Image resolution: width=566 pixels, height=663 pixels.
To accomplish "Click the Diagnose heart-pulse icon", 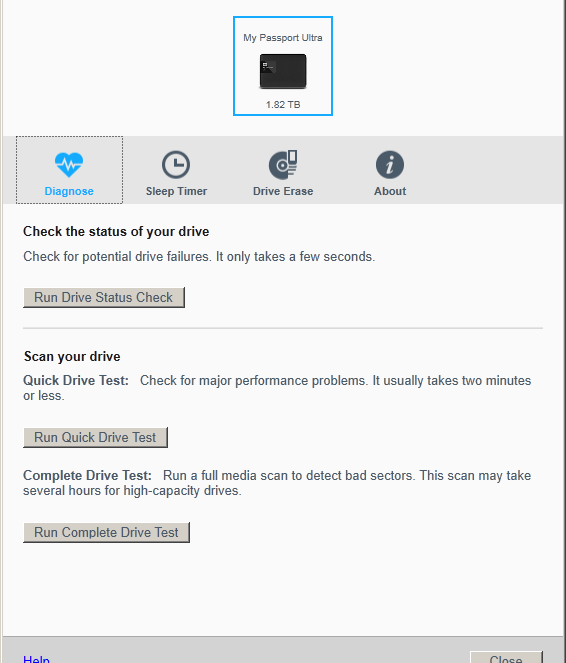I will coord(69,164).
